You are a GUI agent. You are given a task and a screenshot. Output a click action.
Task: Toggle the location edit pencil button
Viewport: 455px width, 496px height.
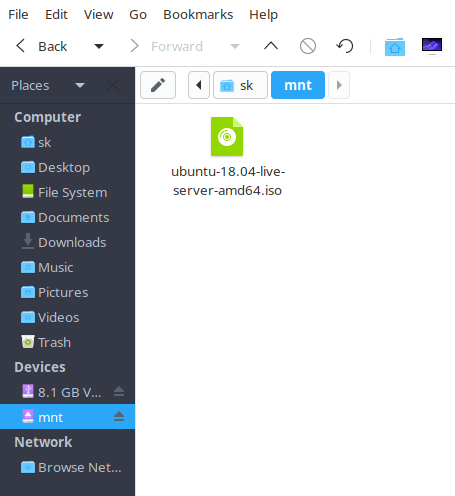[158, 85]
